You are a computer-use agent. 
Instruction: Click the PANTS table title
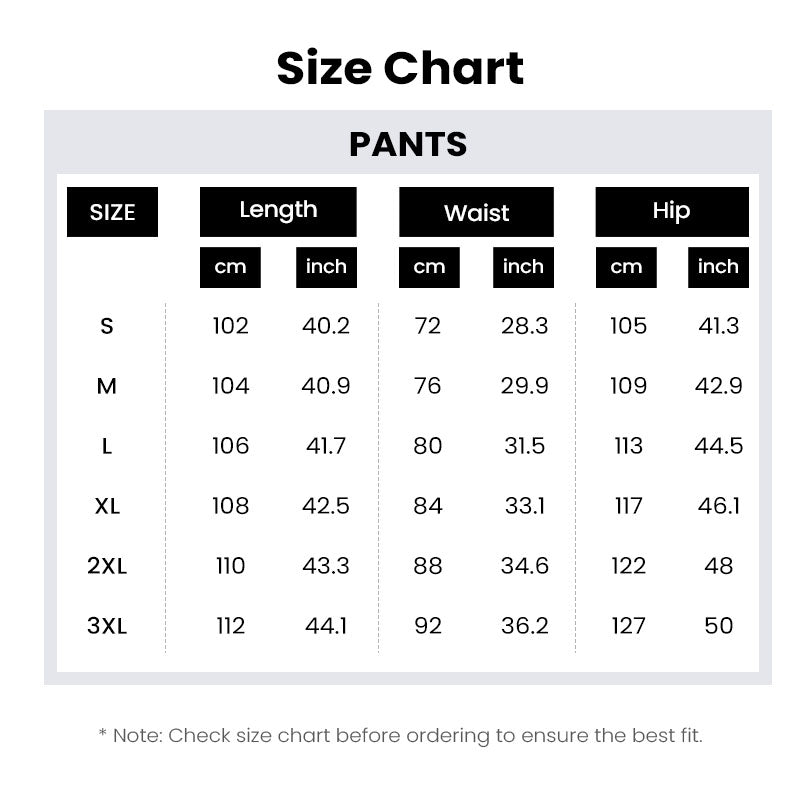(x=408, y=145)
